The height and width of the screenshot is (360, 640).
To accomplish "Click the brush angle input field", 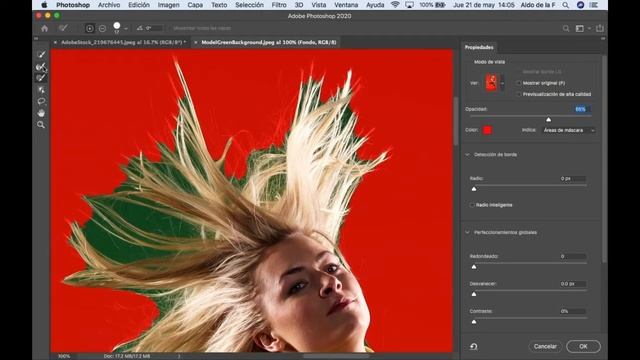I will [x=154, y=28].
